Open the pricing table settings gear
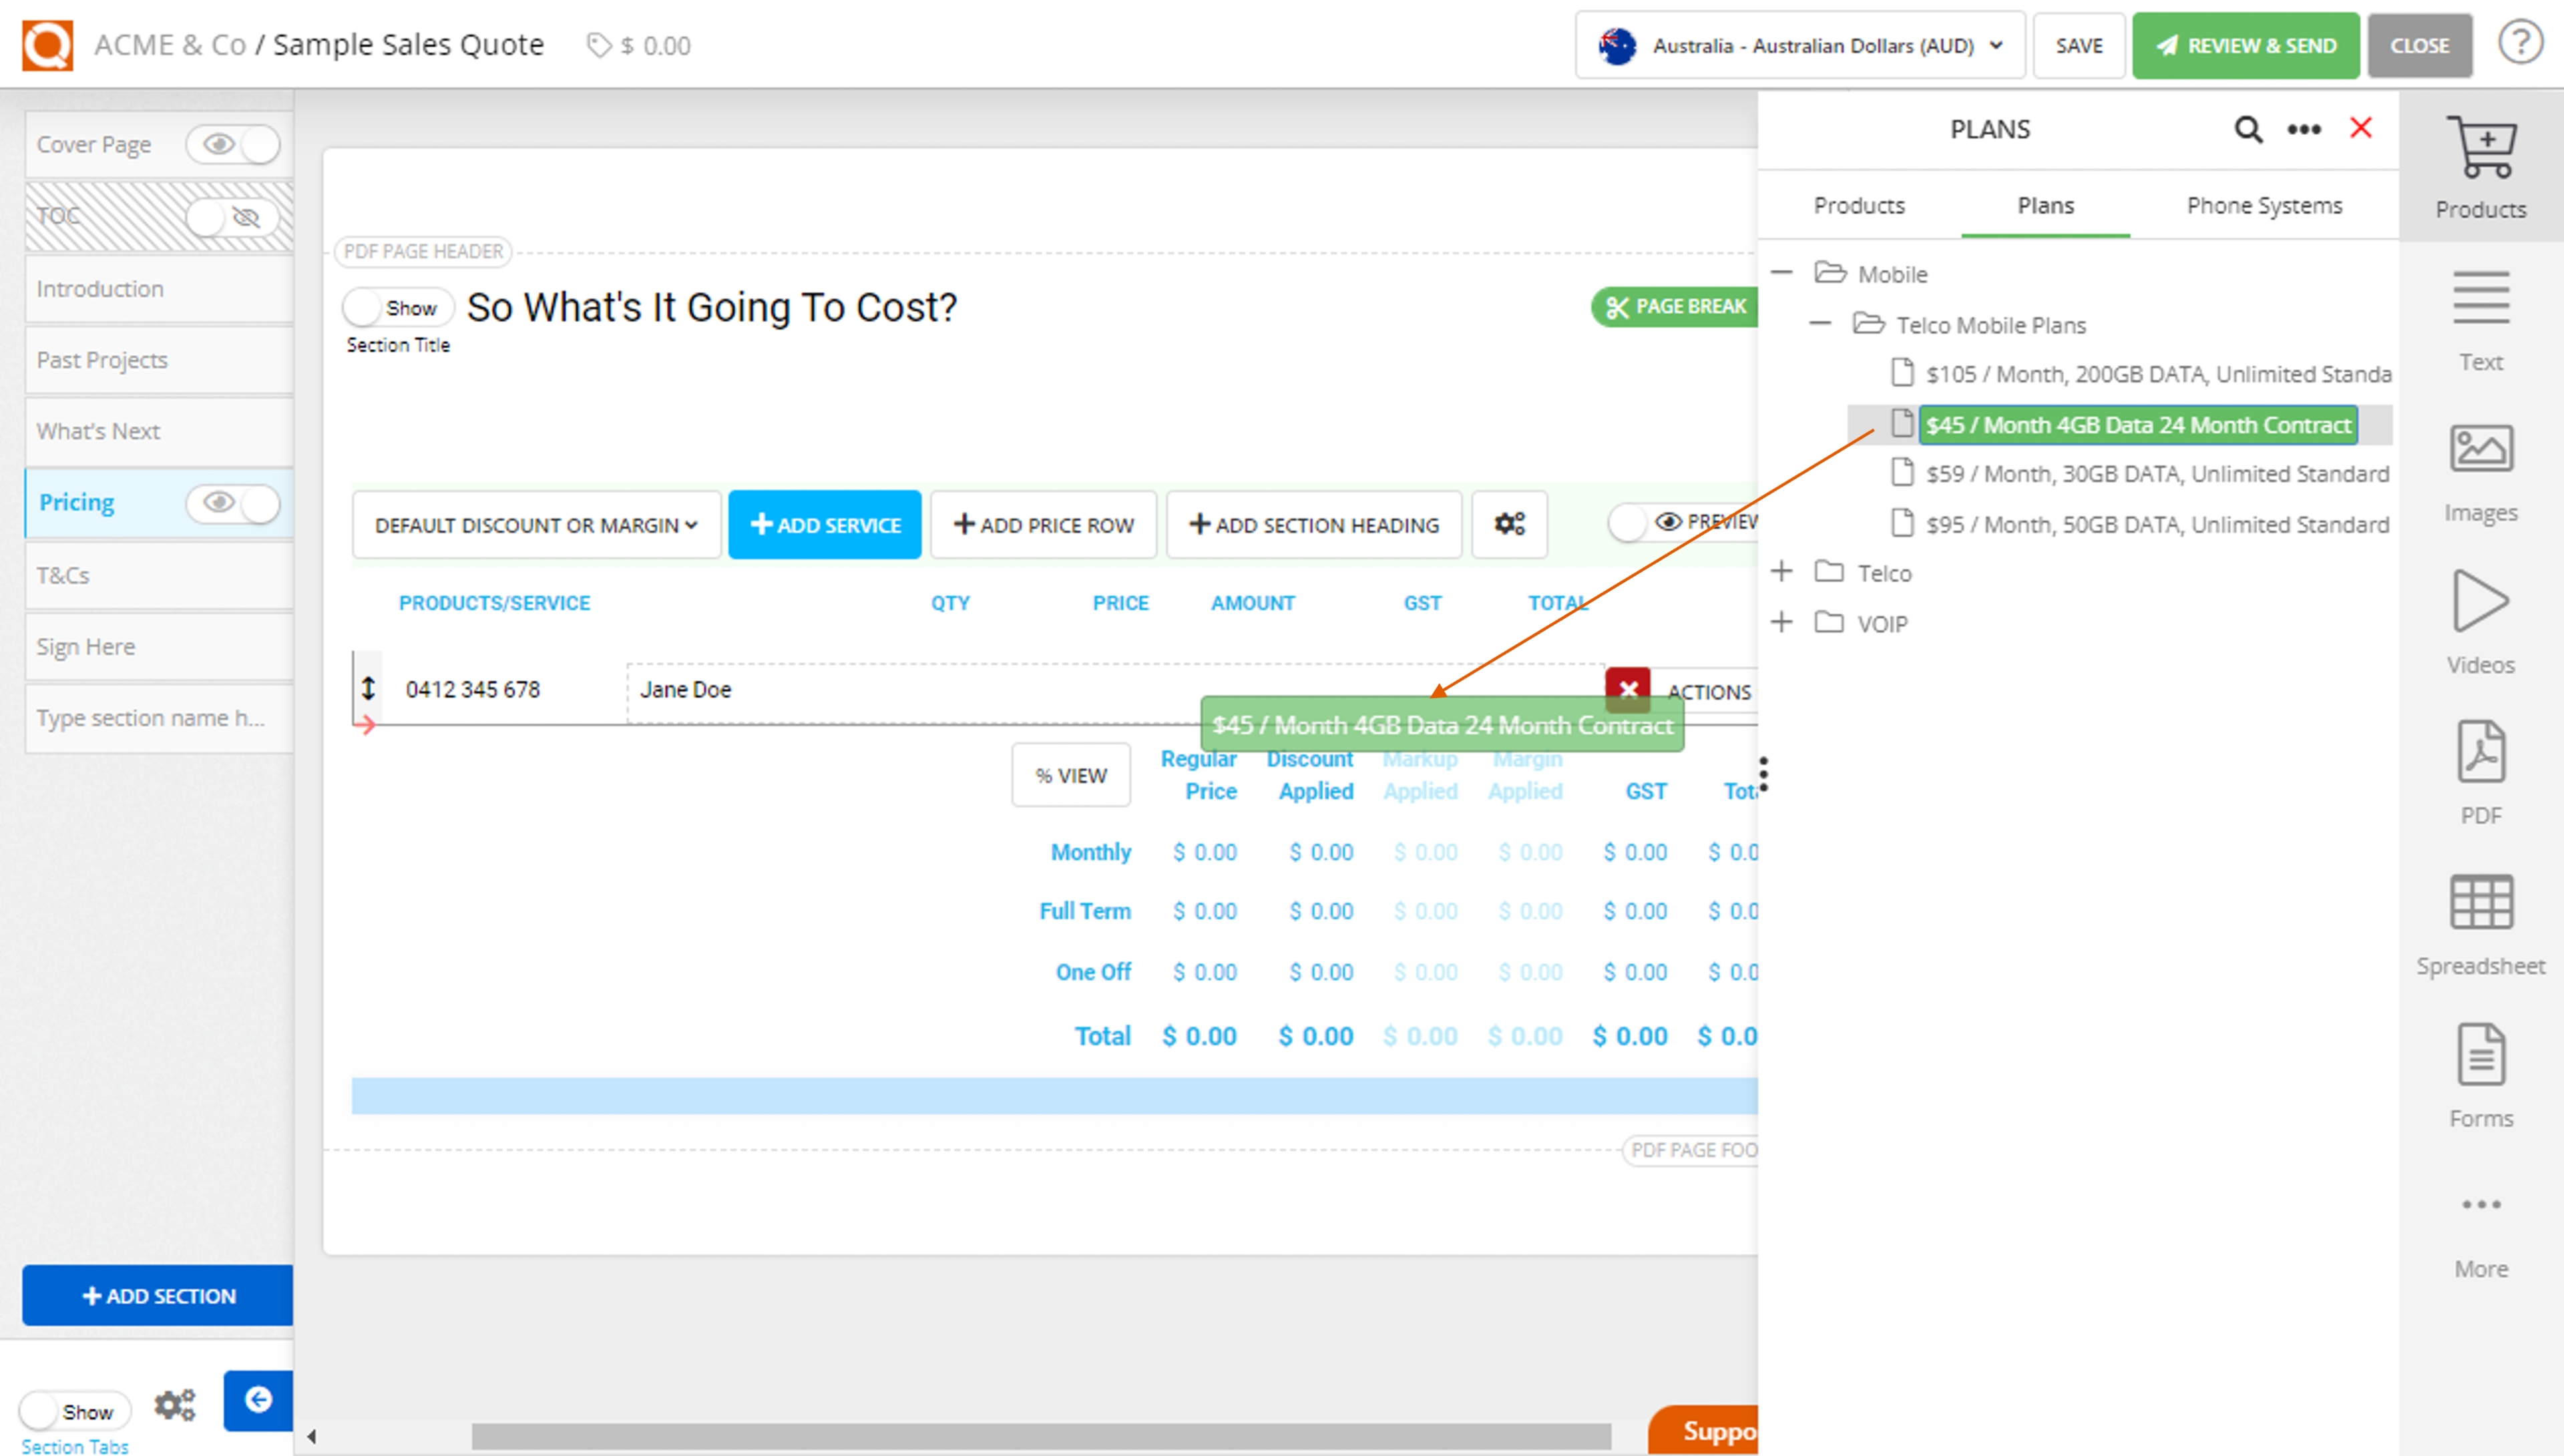The width and height of the screenshot is (2564, 1456). [1509, 524]
